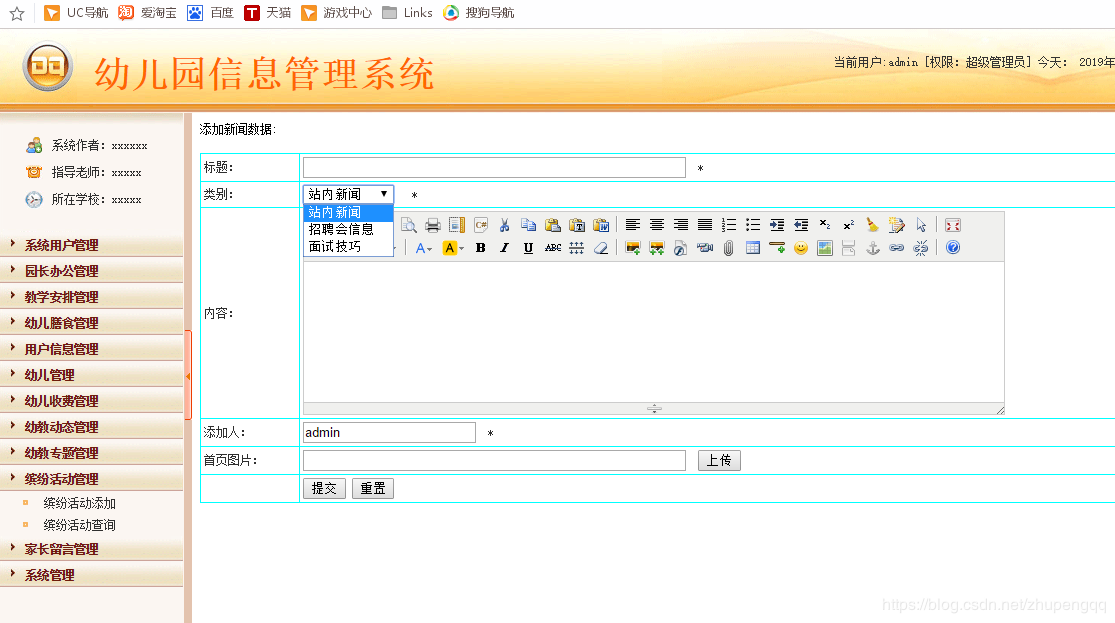The width and height of the screenshot is (1115, 623).
Task: Toggle underline formatting
Action: click(528, 247)
